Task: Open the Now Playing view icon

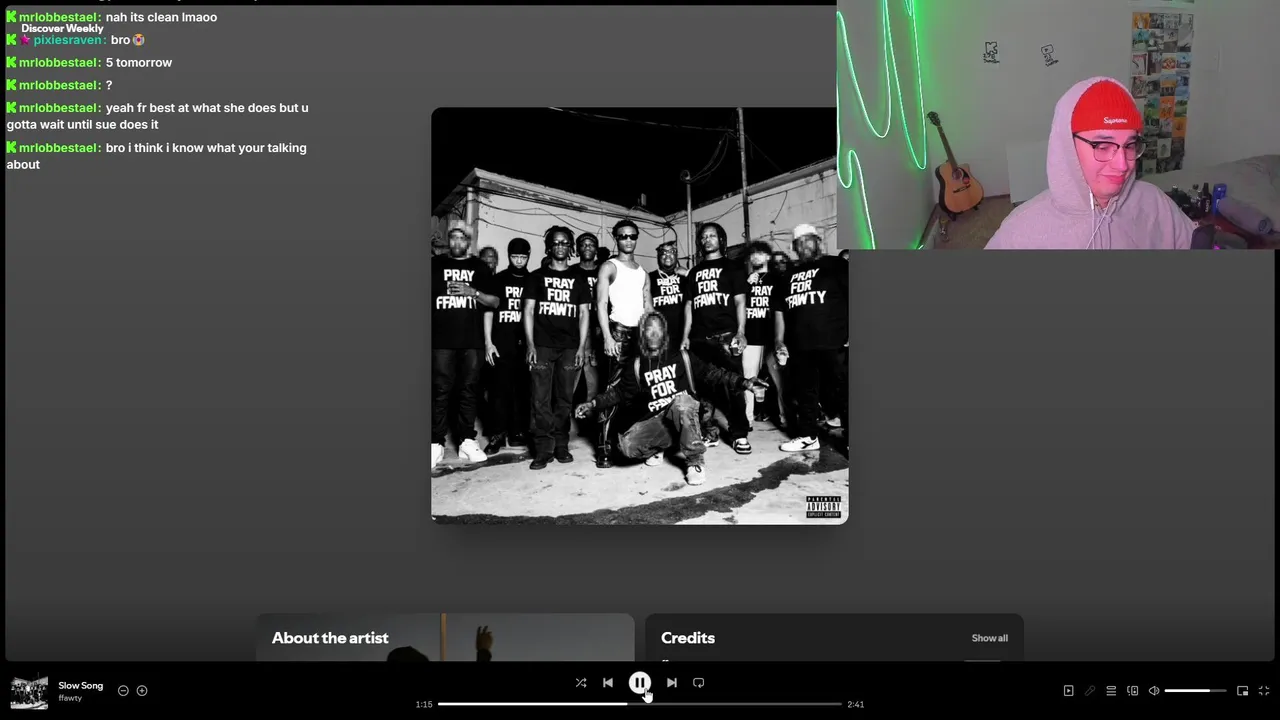Action: 1068,691
